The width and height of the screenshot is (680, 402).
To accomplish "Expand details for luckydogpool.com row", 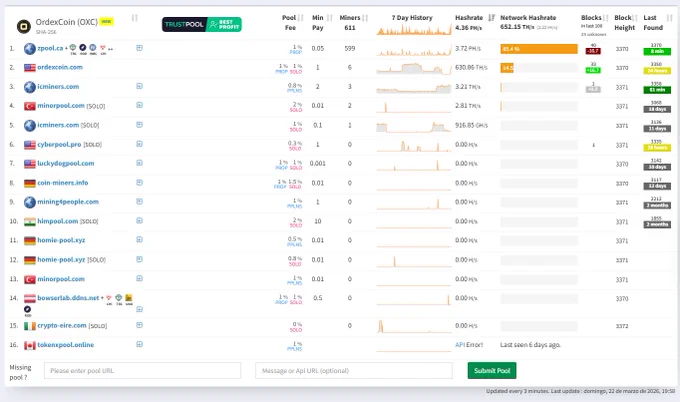I will click(x=139, y=163).
